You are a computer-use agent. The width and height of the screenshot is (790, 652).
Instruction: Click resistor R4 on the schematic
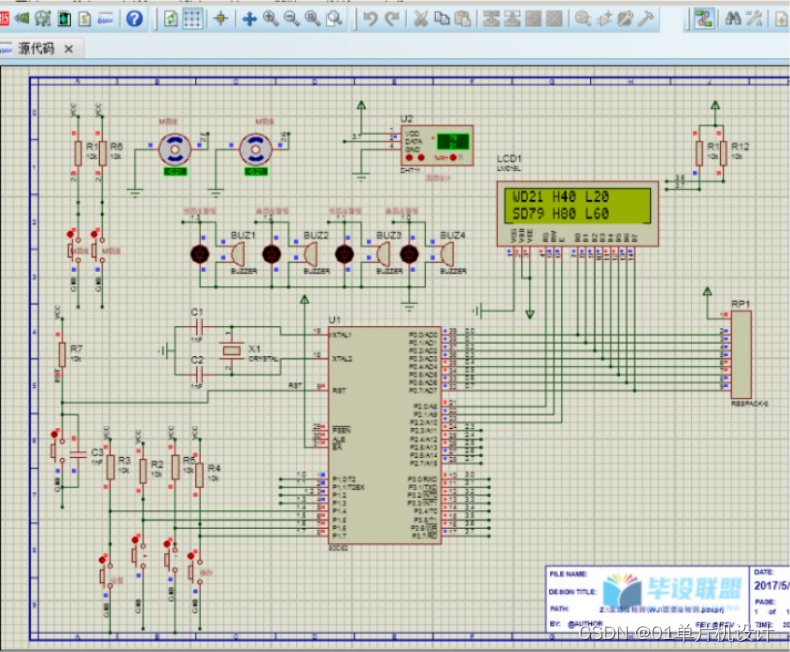[199, 475]
